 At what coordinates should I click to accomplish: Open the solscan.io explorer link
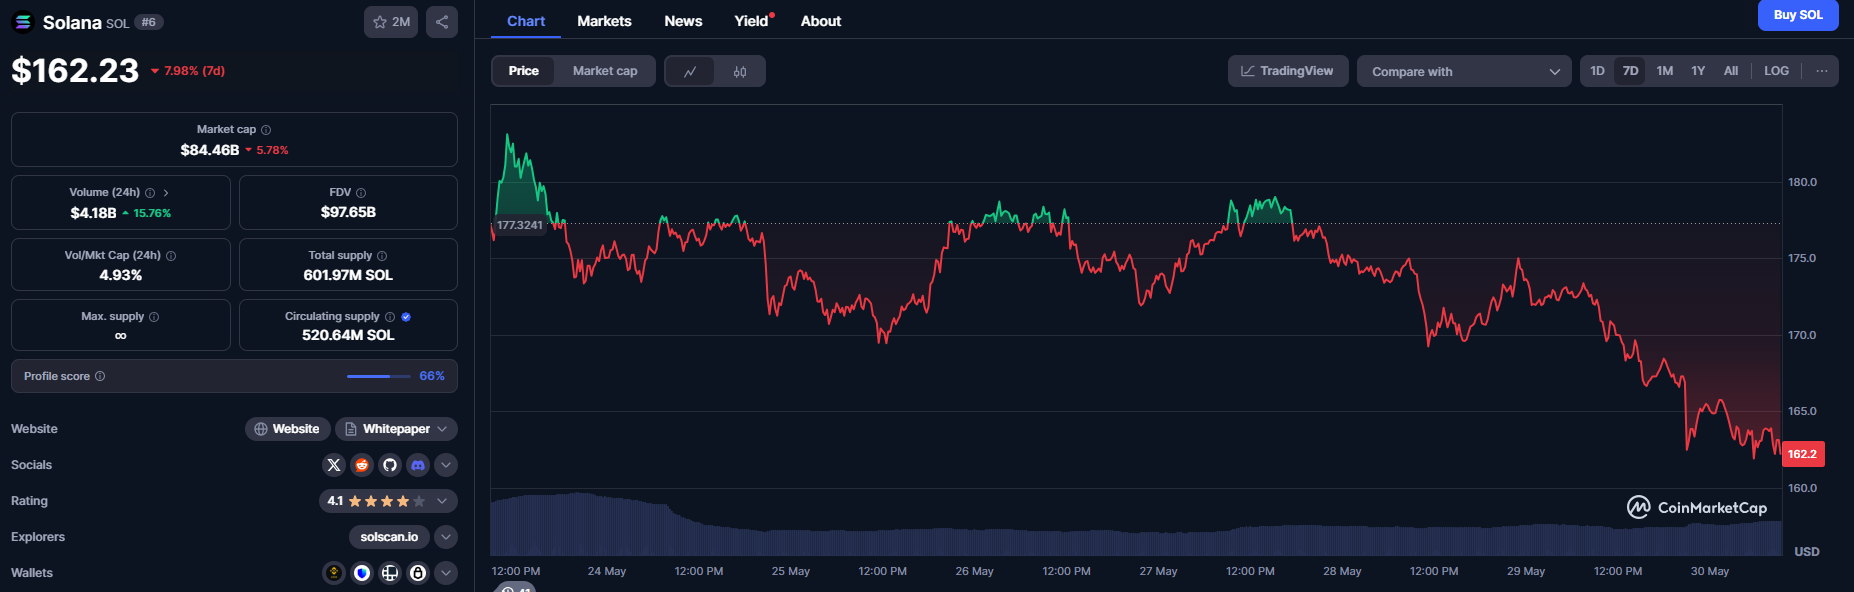coord(389,537)
